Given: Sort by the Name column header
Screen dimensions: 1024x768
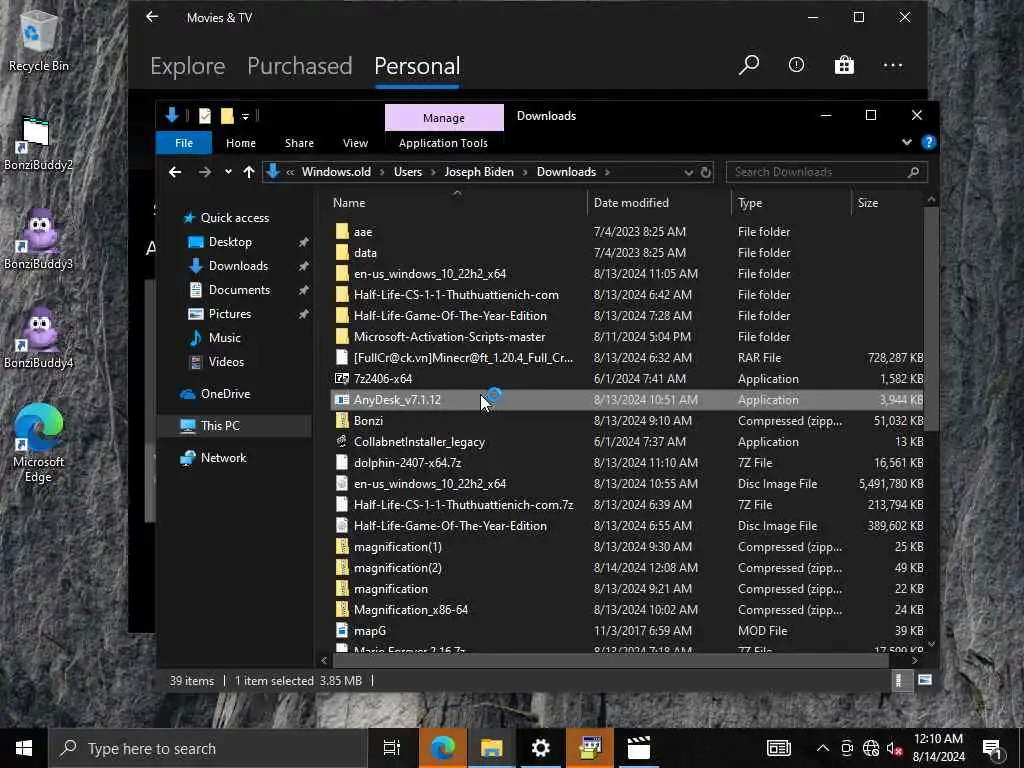Looking at the screenshot, I should pyautogui.click(x=457, y=203).
